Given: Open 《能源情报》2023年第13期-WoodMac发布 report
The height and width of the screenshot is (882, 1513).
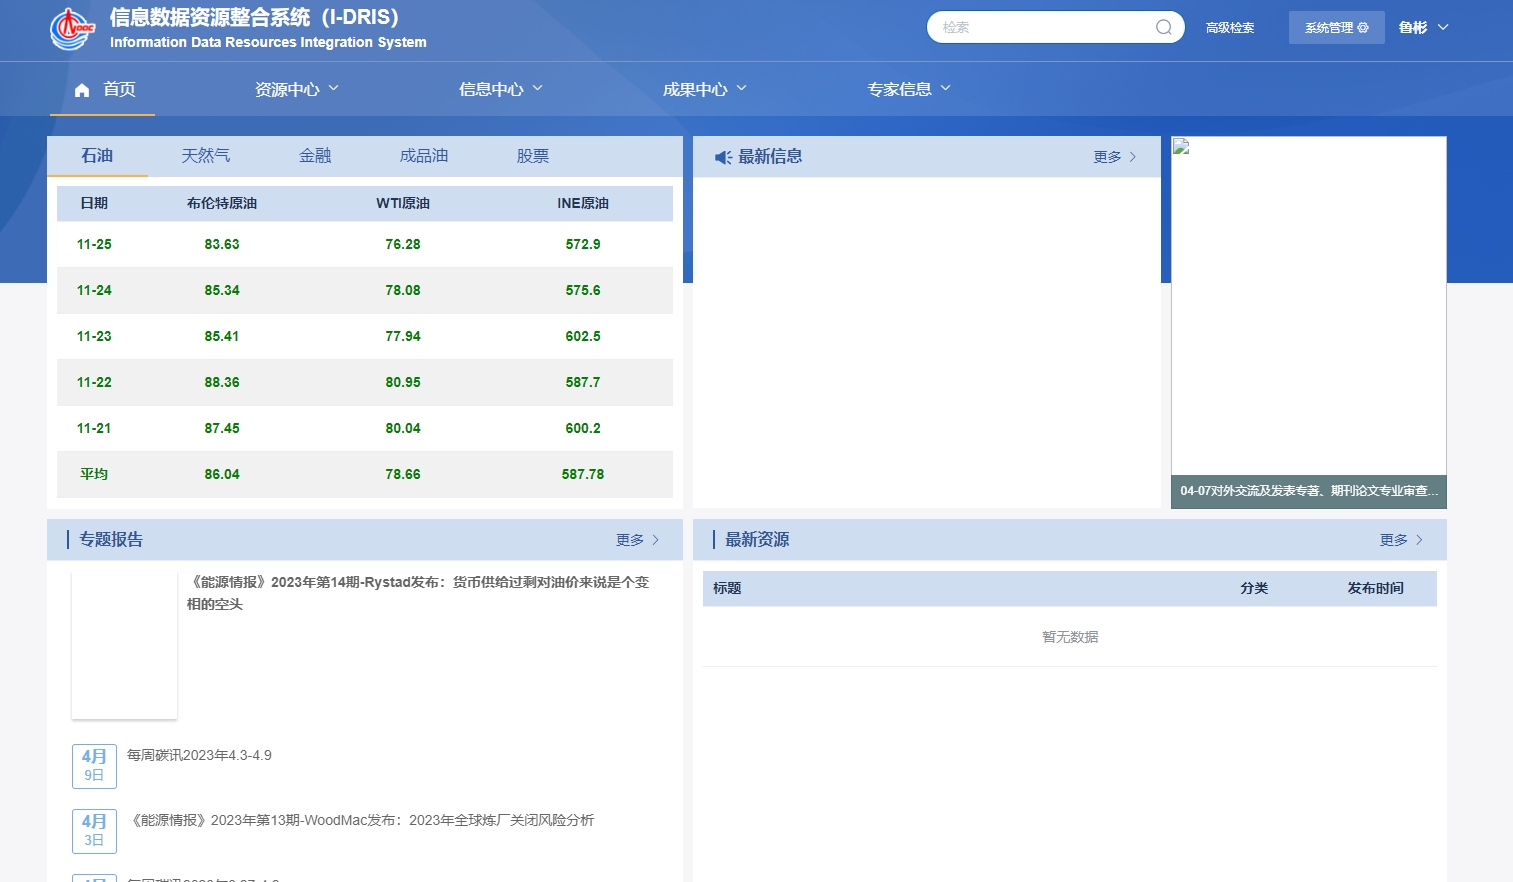Looking at the screenshot, I should click(x=360, y=820).
